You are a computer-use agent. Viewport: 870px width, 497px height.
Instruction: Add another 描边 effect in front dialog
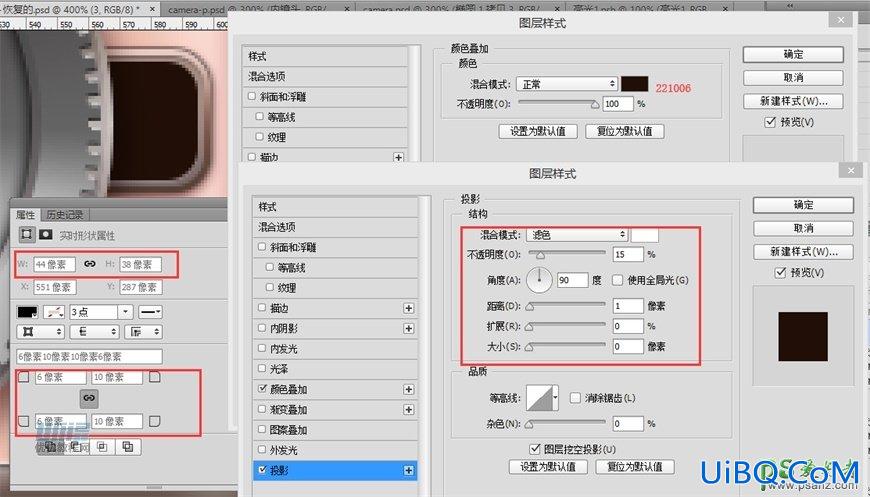click(409, 308)
